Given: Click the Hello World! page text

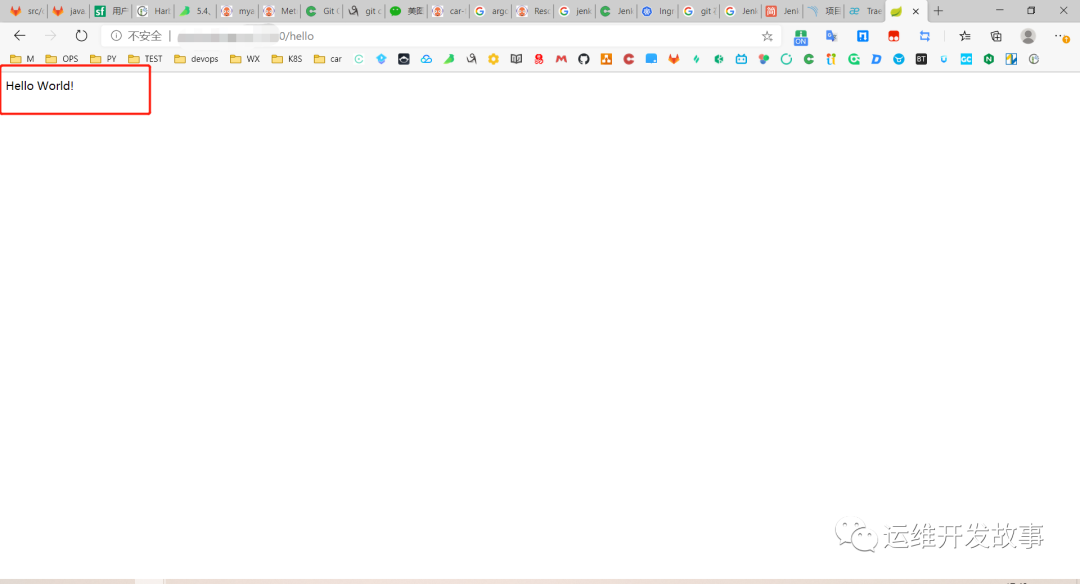Looking at the screenshot, I should click(40, 86).
